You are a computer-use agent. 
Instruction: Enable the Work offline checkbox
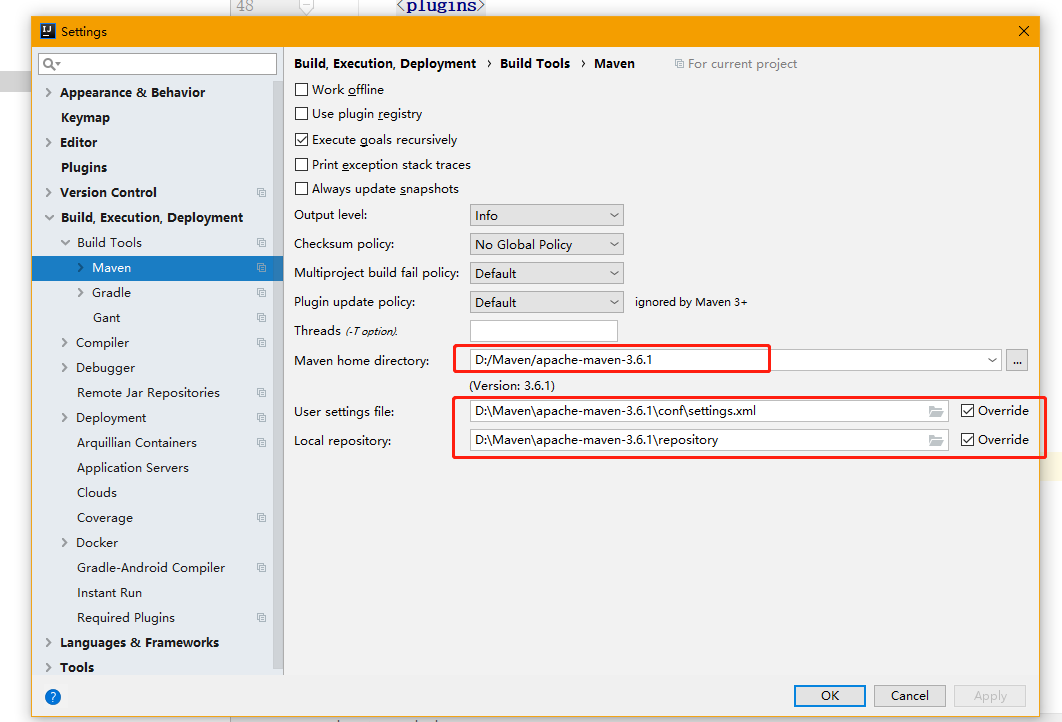301,89
